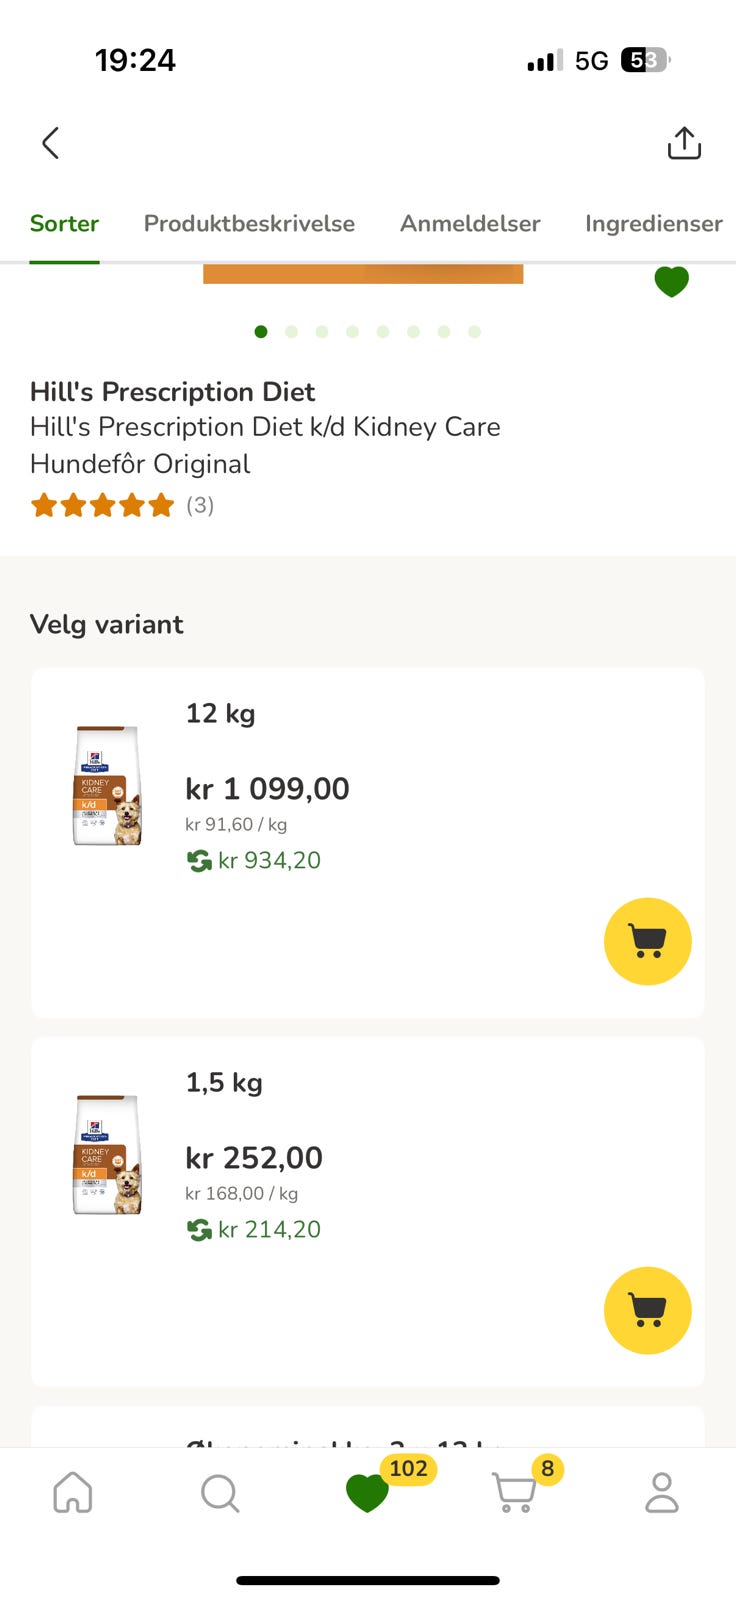Switch to the Anmeldelser tab

[470, 223]
